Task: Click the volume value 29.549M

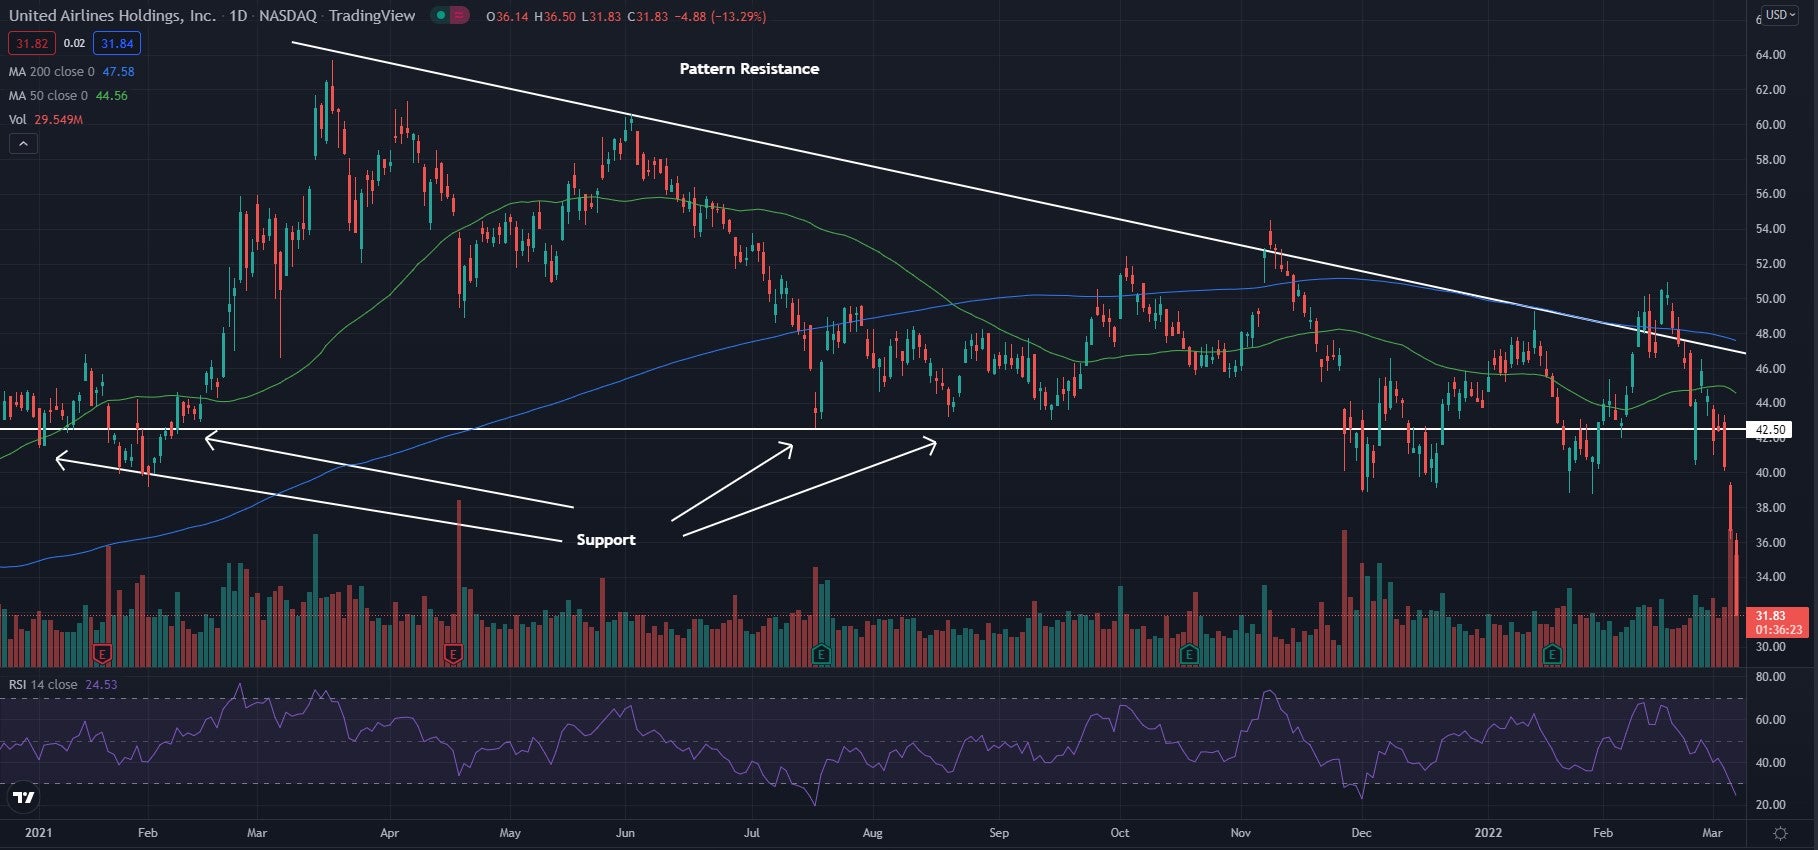Action: pyautogui.click(x=58, y=120)
